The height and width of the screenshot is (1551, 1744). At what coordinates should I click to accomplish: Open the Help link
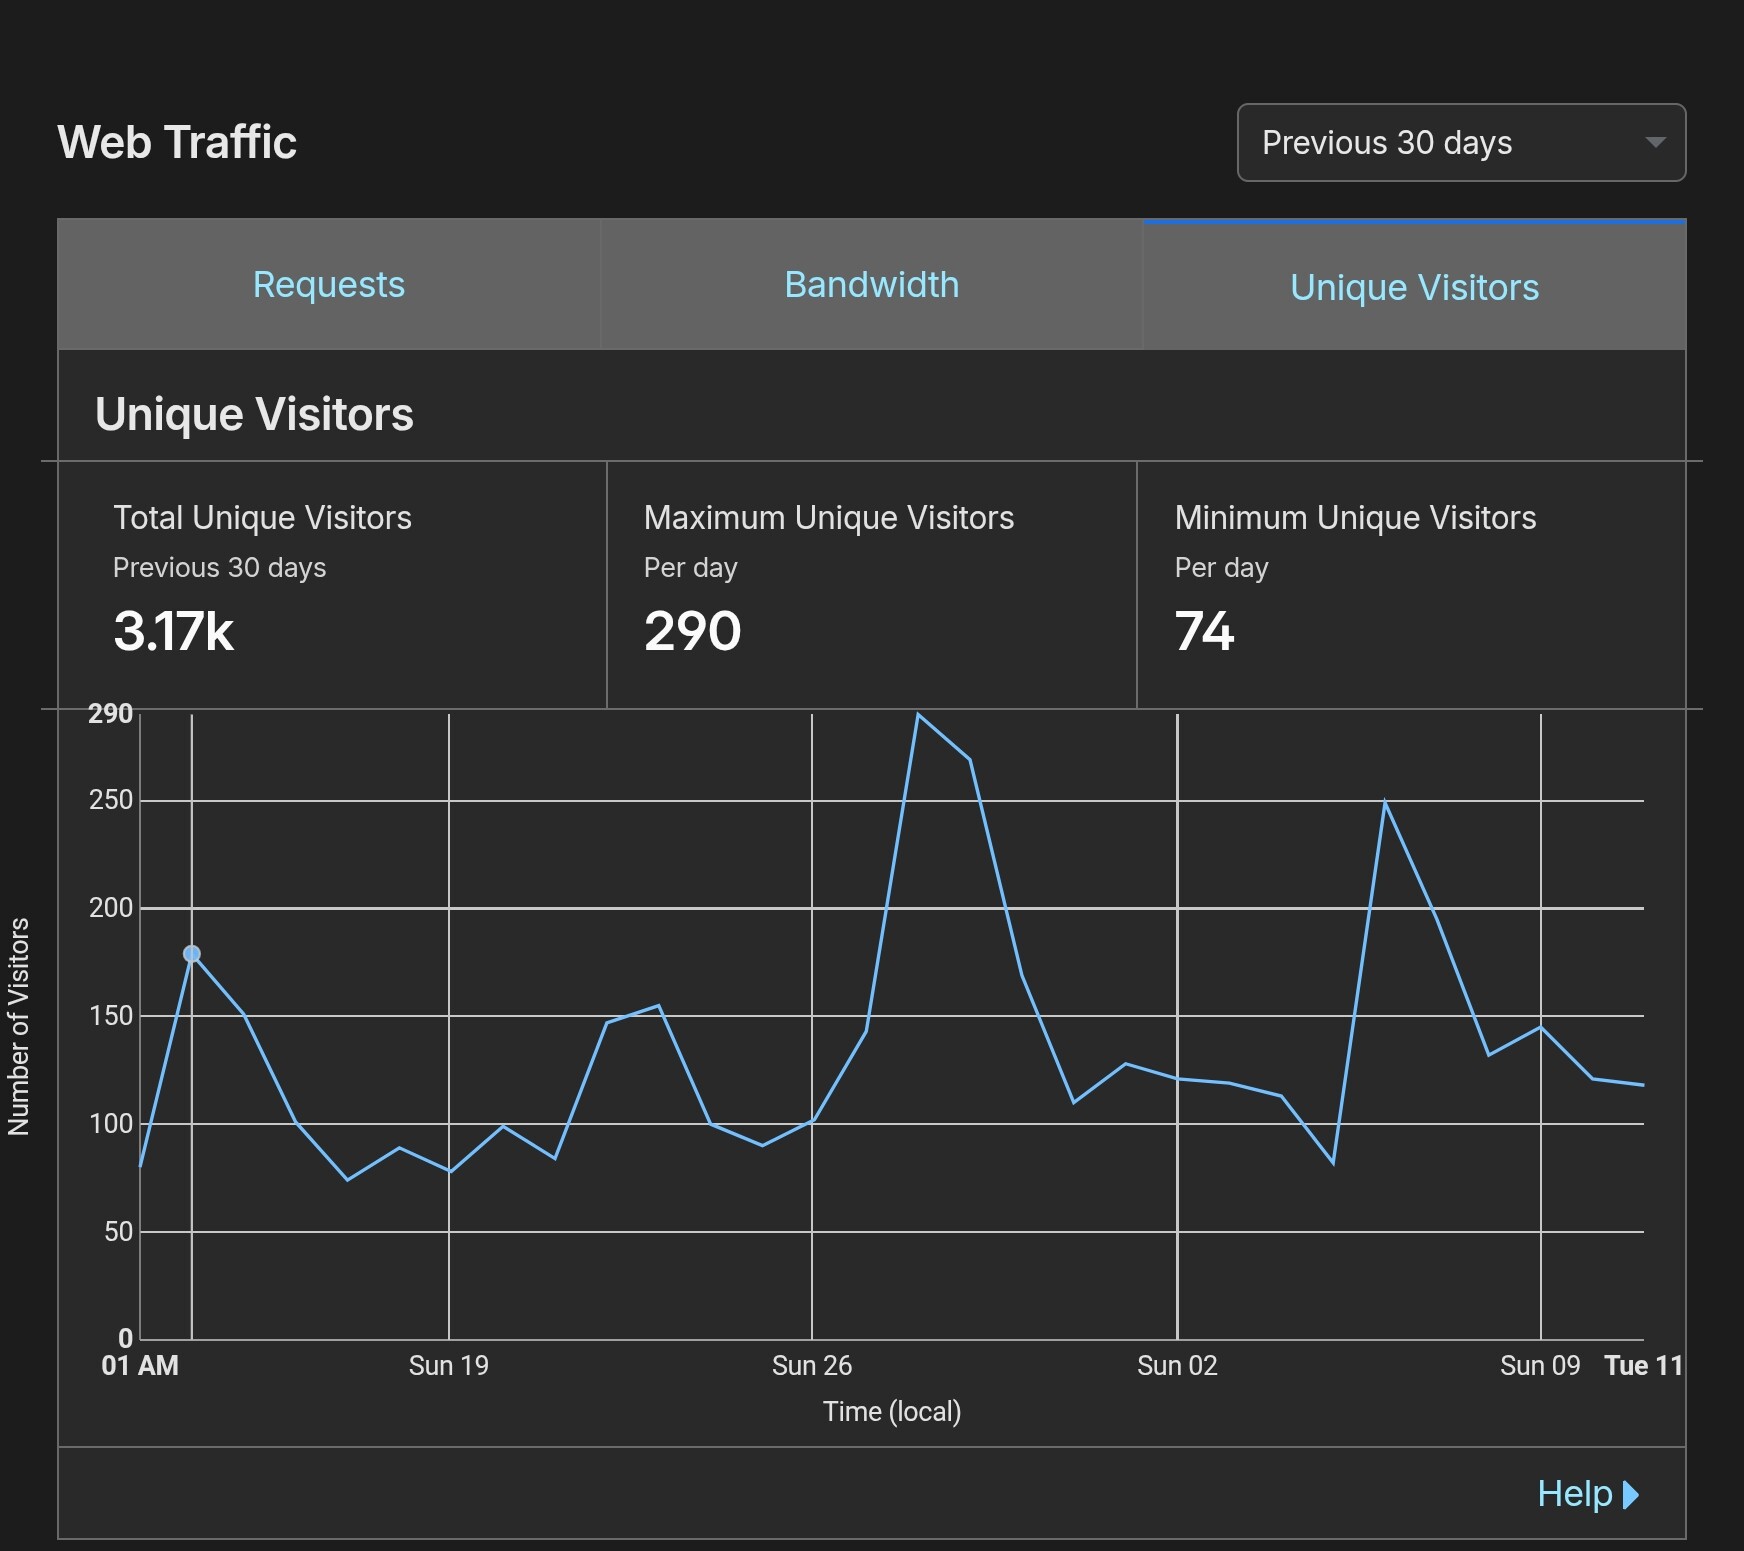1574,1494
